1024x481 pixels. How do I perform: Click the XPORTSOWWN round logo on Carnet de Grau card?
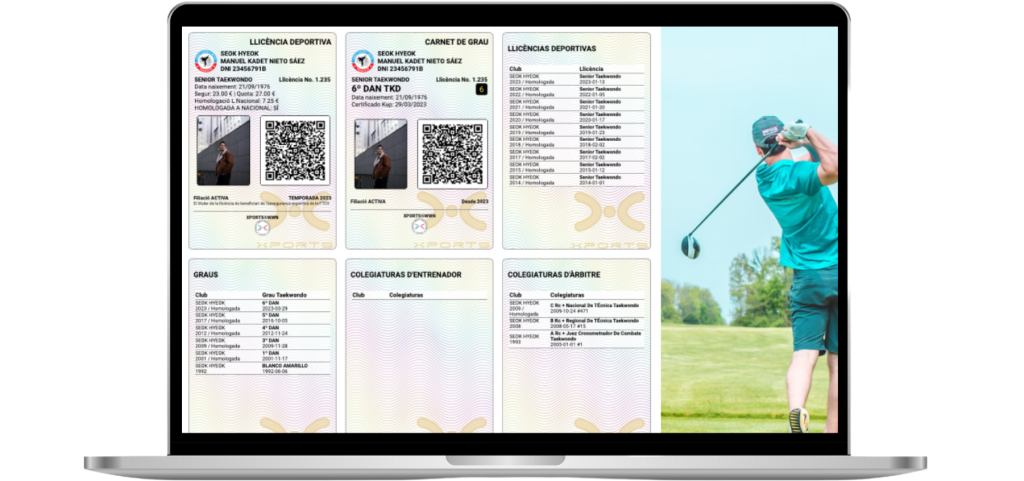(419, 228)
